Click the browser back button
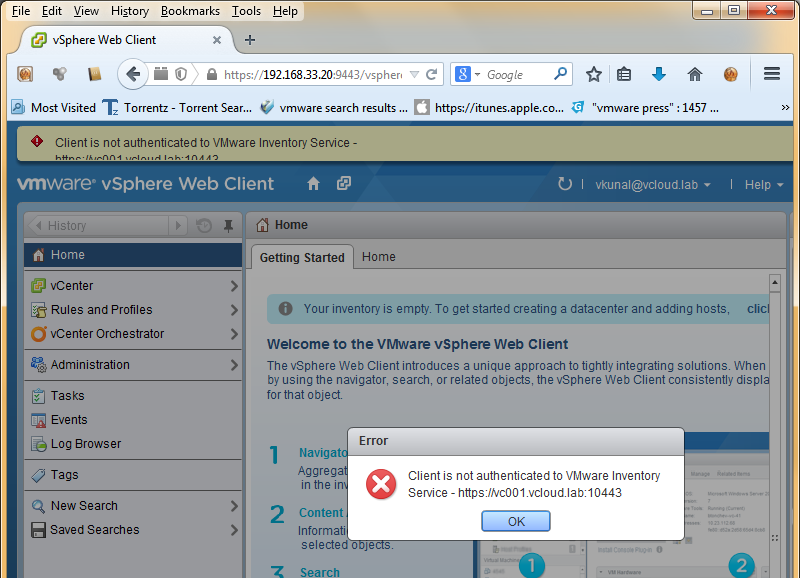This screenshot has width=800, height=578. [x=133, y=74]
